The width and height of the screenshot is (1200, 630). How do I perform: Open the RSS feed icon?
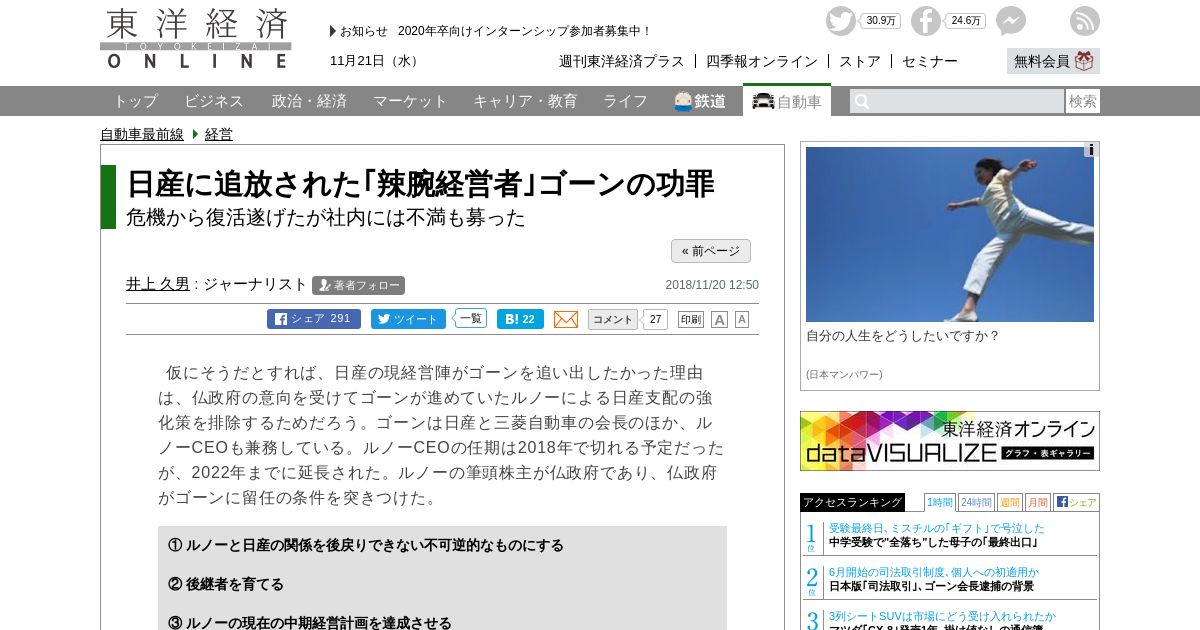1085,21
